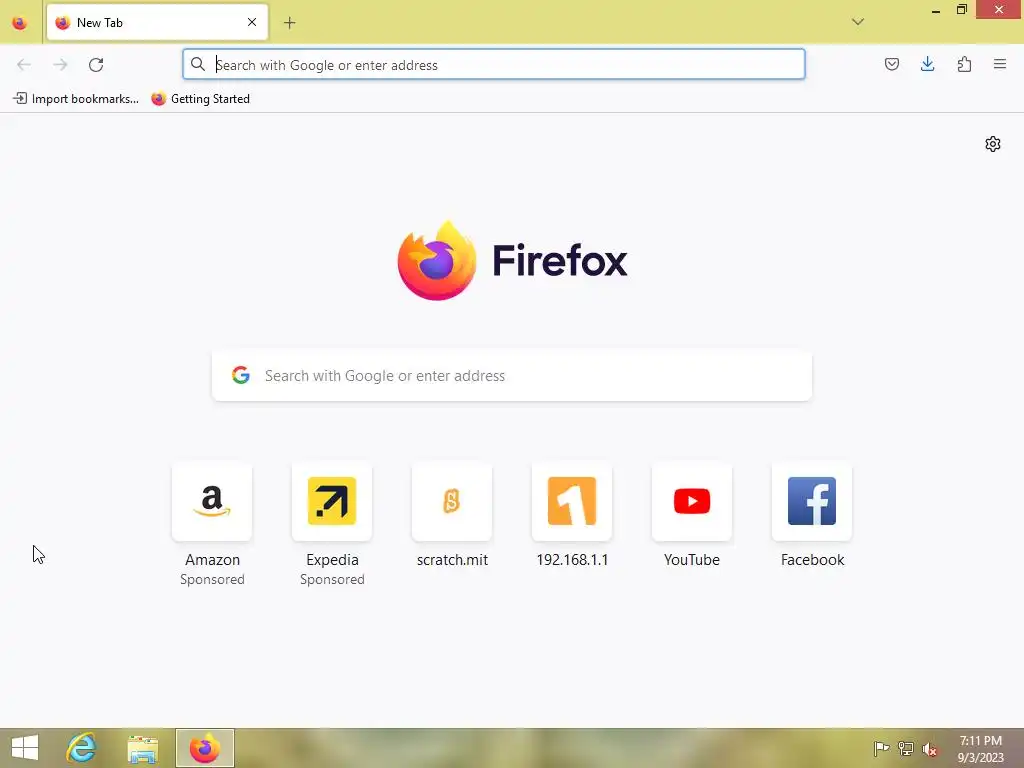
Task: Open the new tab page settings gear
Action: point(993,144)
